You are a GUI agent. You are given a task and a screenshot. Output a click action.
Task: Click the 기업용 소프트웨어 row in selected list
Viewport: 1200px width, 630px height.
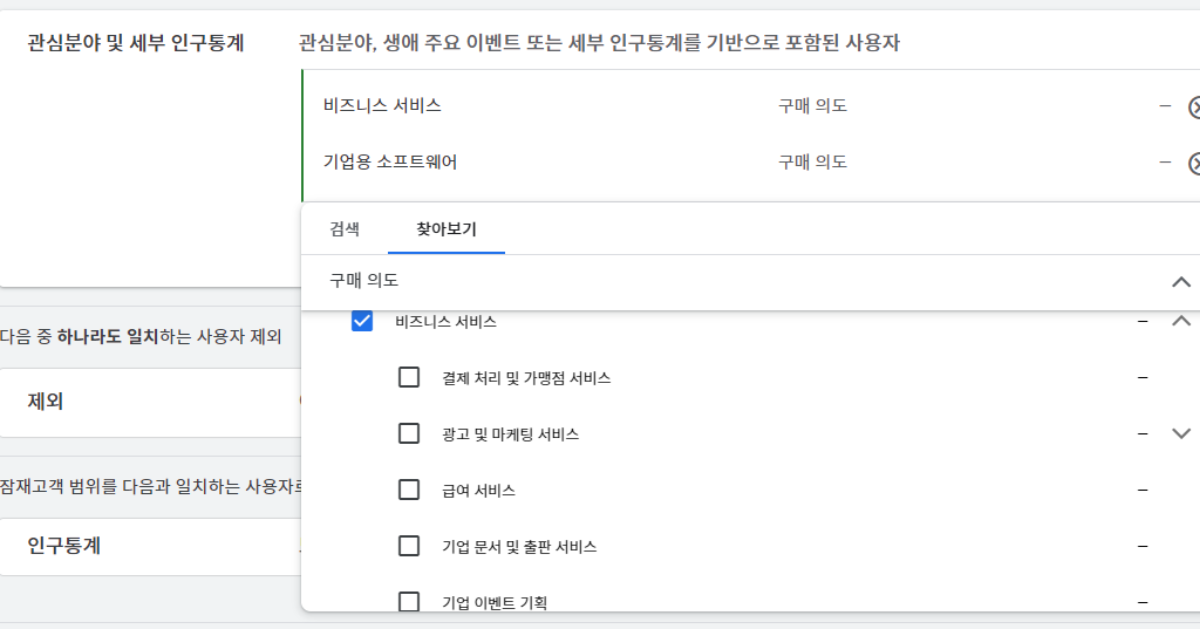tap(390, 162)
